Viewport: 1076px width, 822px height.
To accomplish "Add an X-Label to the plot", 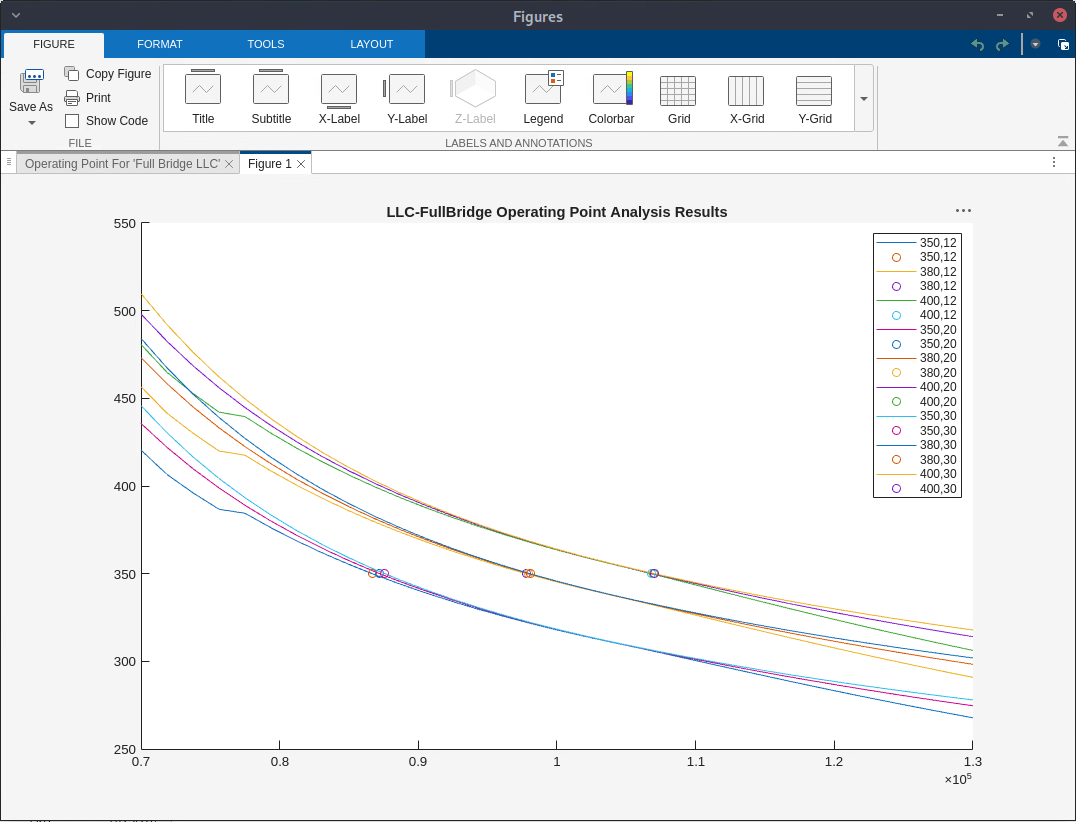I will (339, 97).
